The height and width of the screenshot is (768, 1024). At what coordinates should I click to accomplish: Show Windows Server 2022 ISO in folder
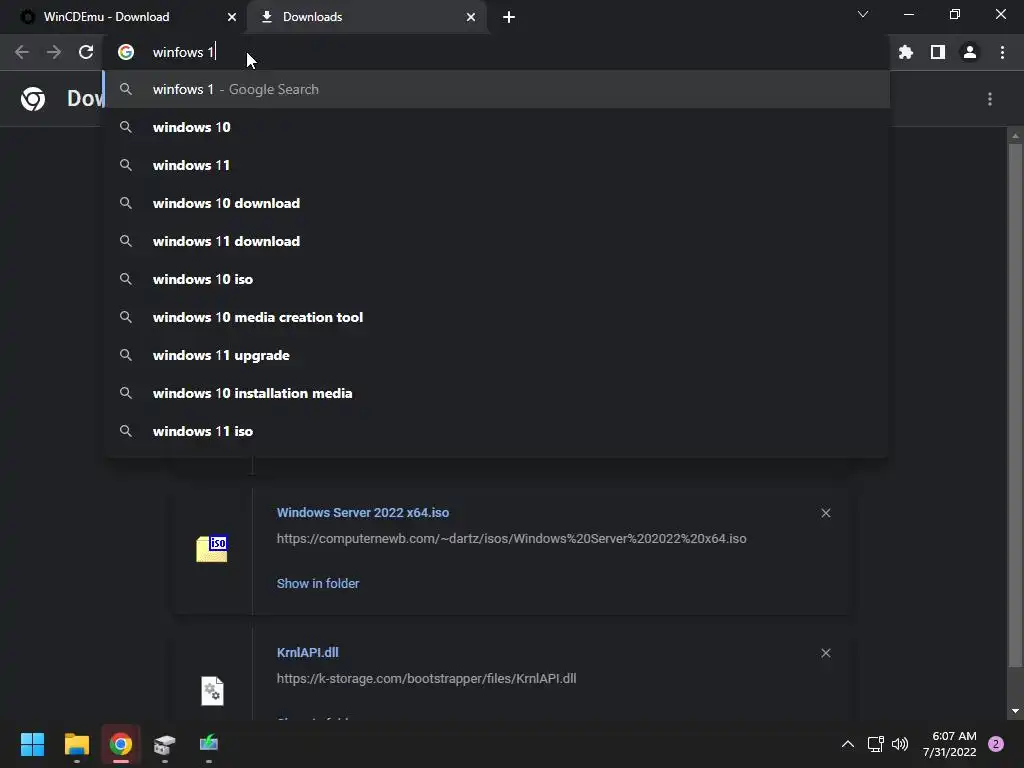pyautogui.click(x=317, y=583)
